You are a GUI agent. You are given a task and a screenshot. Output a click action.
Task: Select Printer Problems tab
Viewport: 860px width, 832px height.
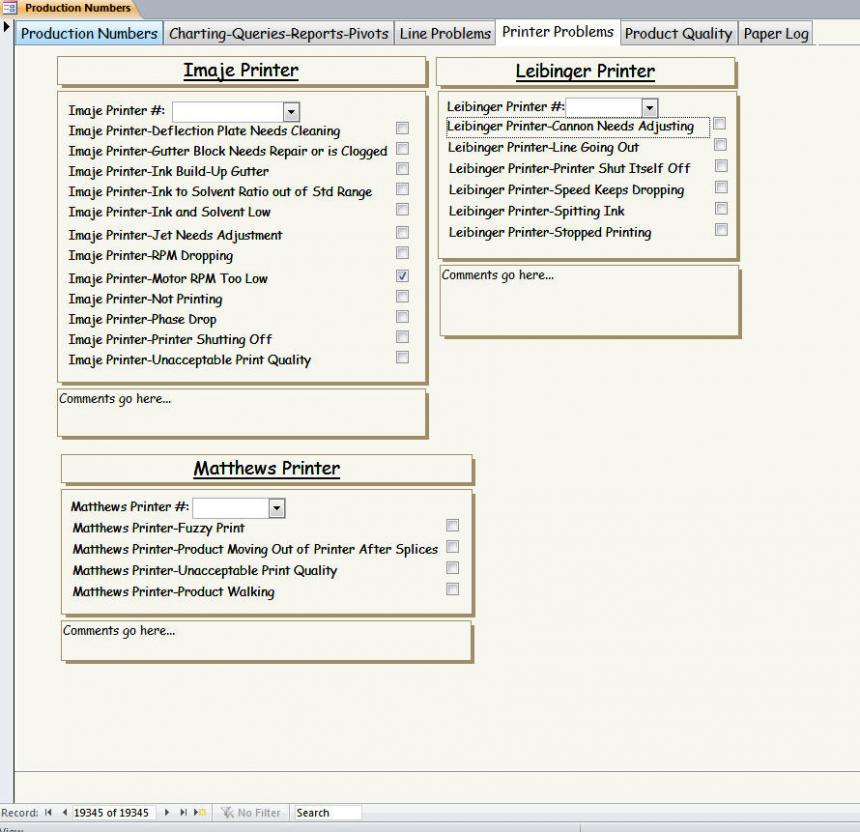tap(558, 32)
